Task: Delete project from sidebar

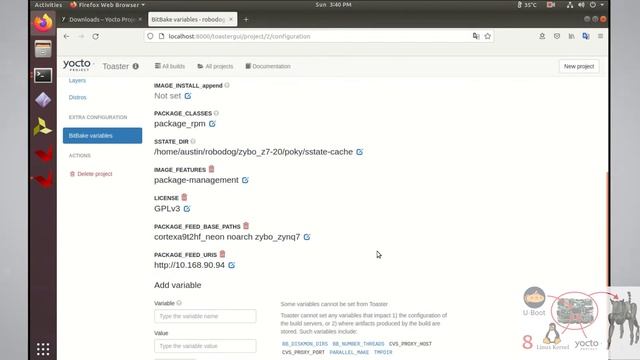Action: (x=91, y=174)
